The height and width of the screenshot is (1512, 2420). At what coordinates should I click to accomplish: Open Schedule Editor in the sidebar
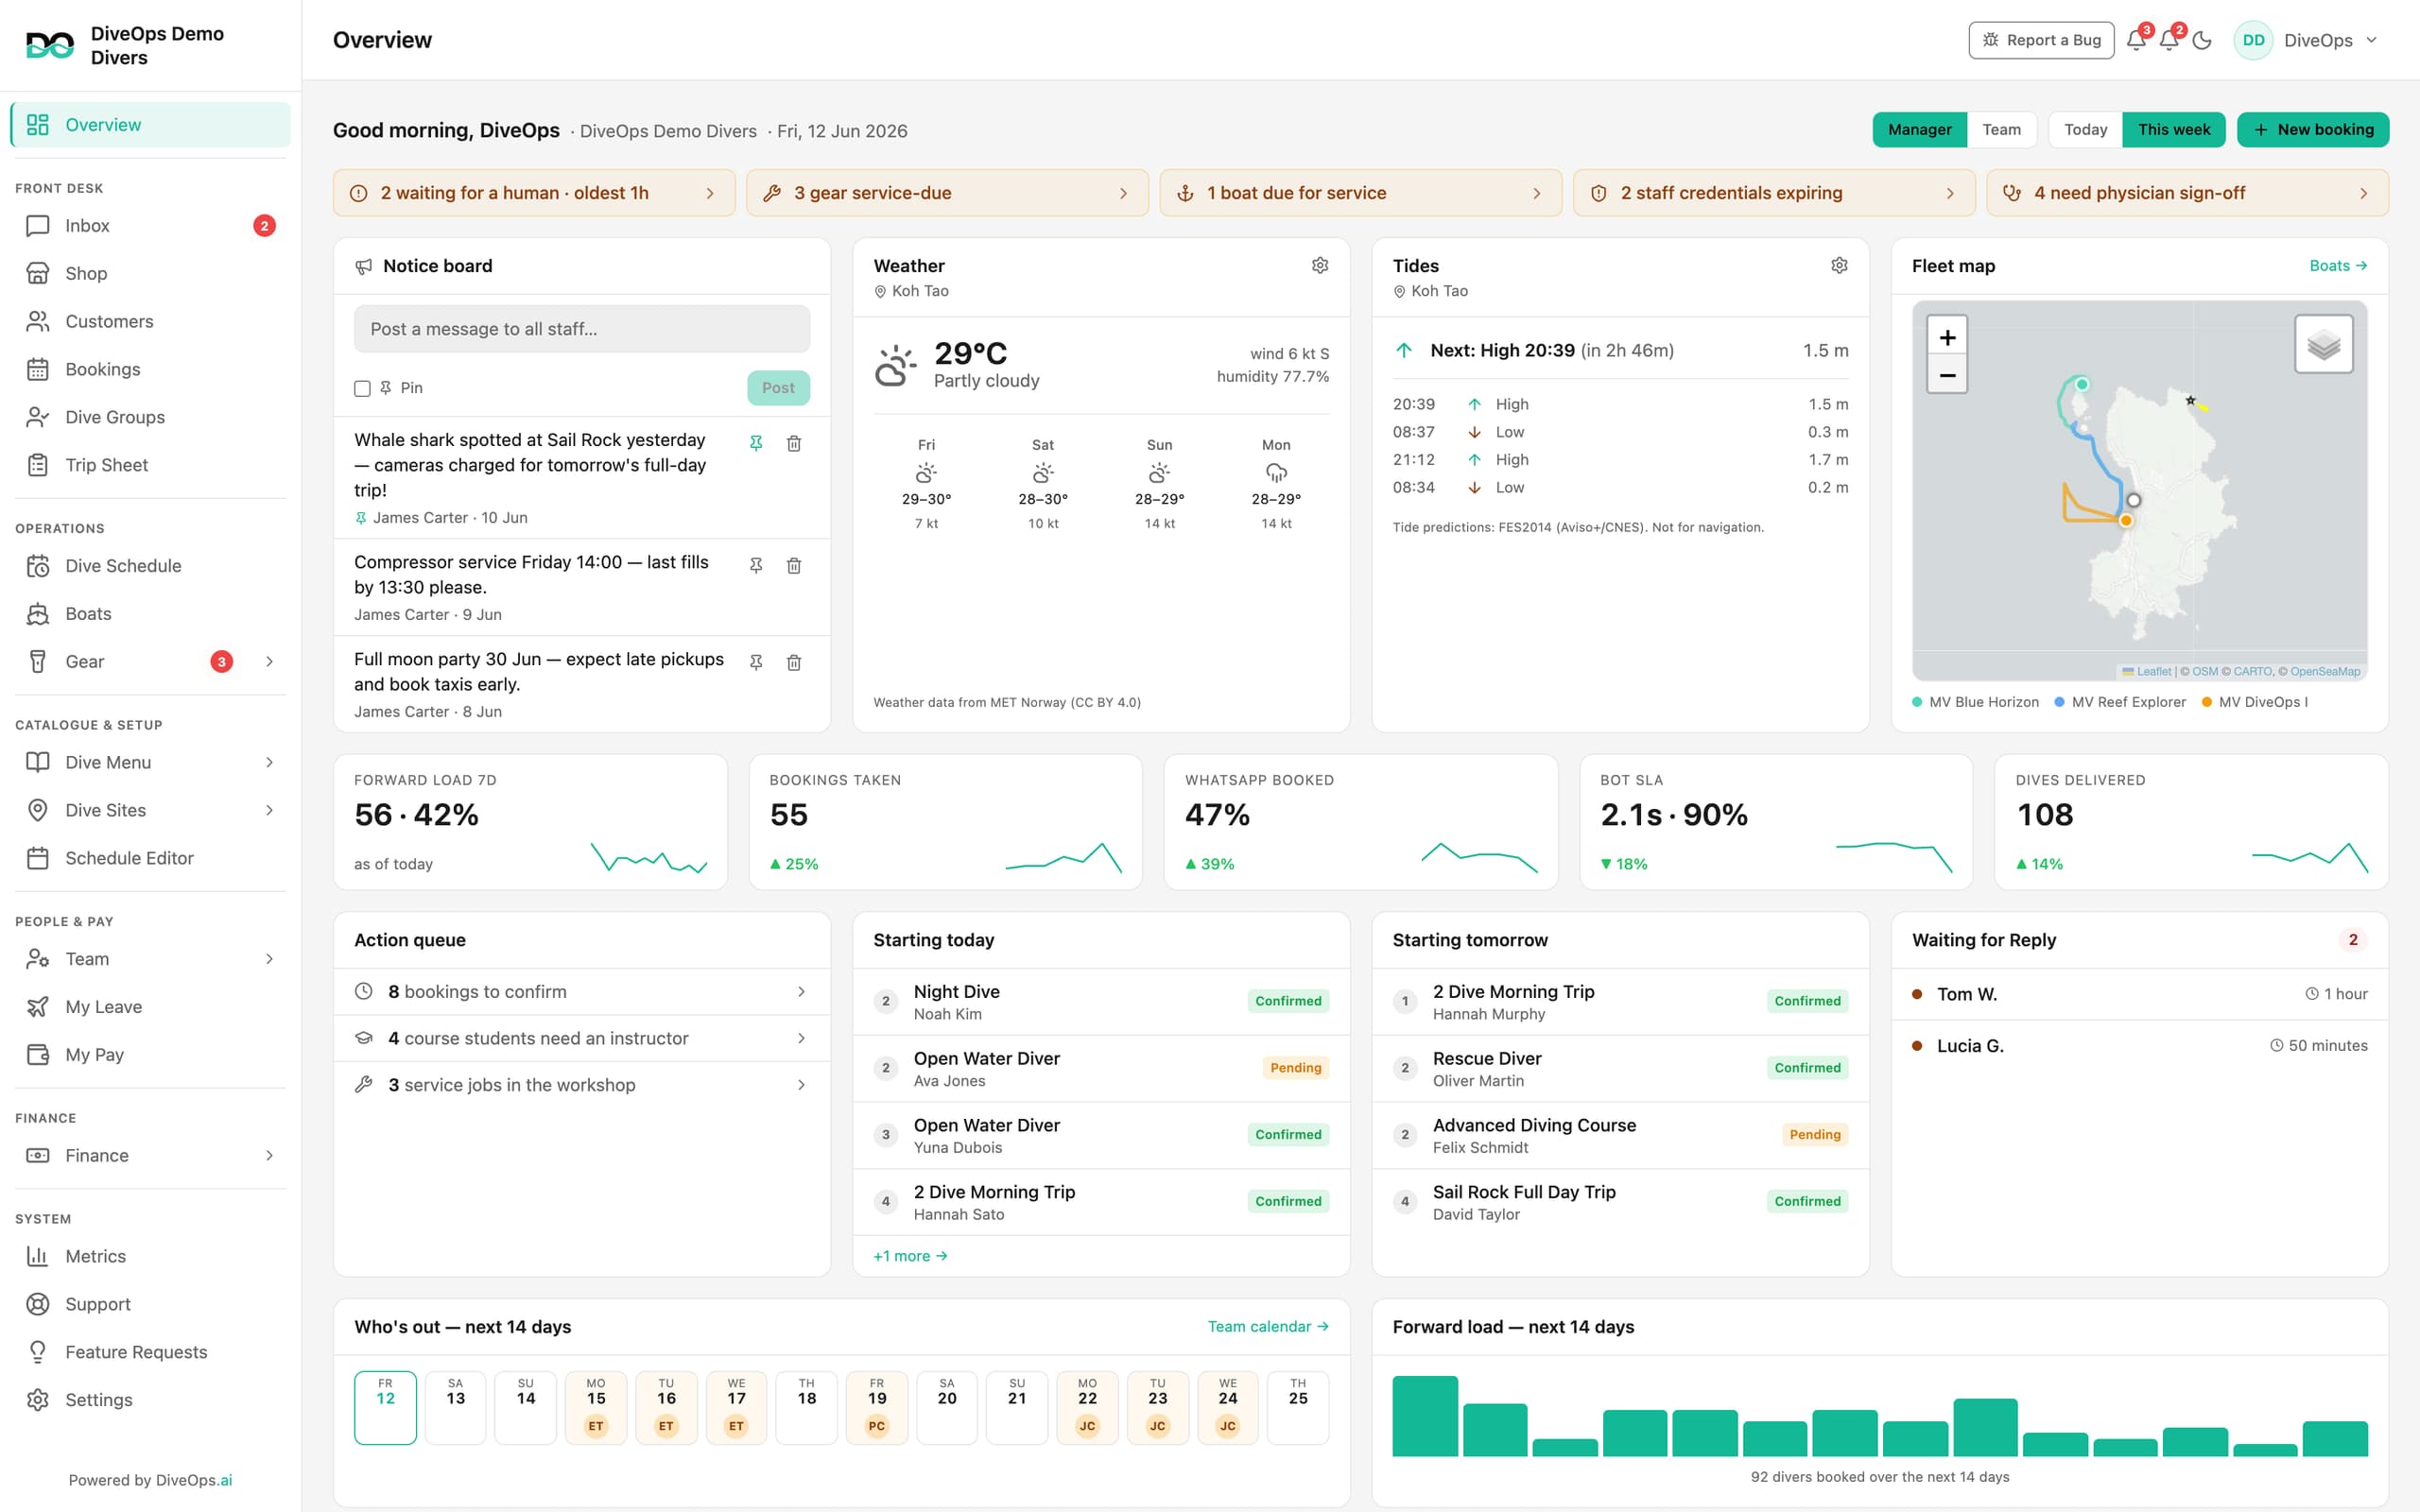point(150,858)
